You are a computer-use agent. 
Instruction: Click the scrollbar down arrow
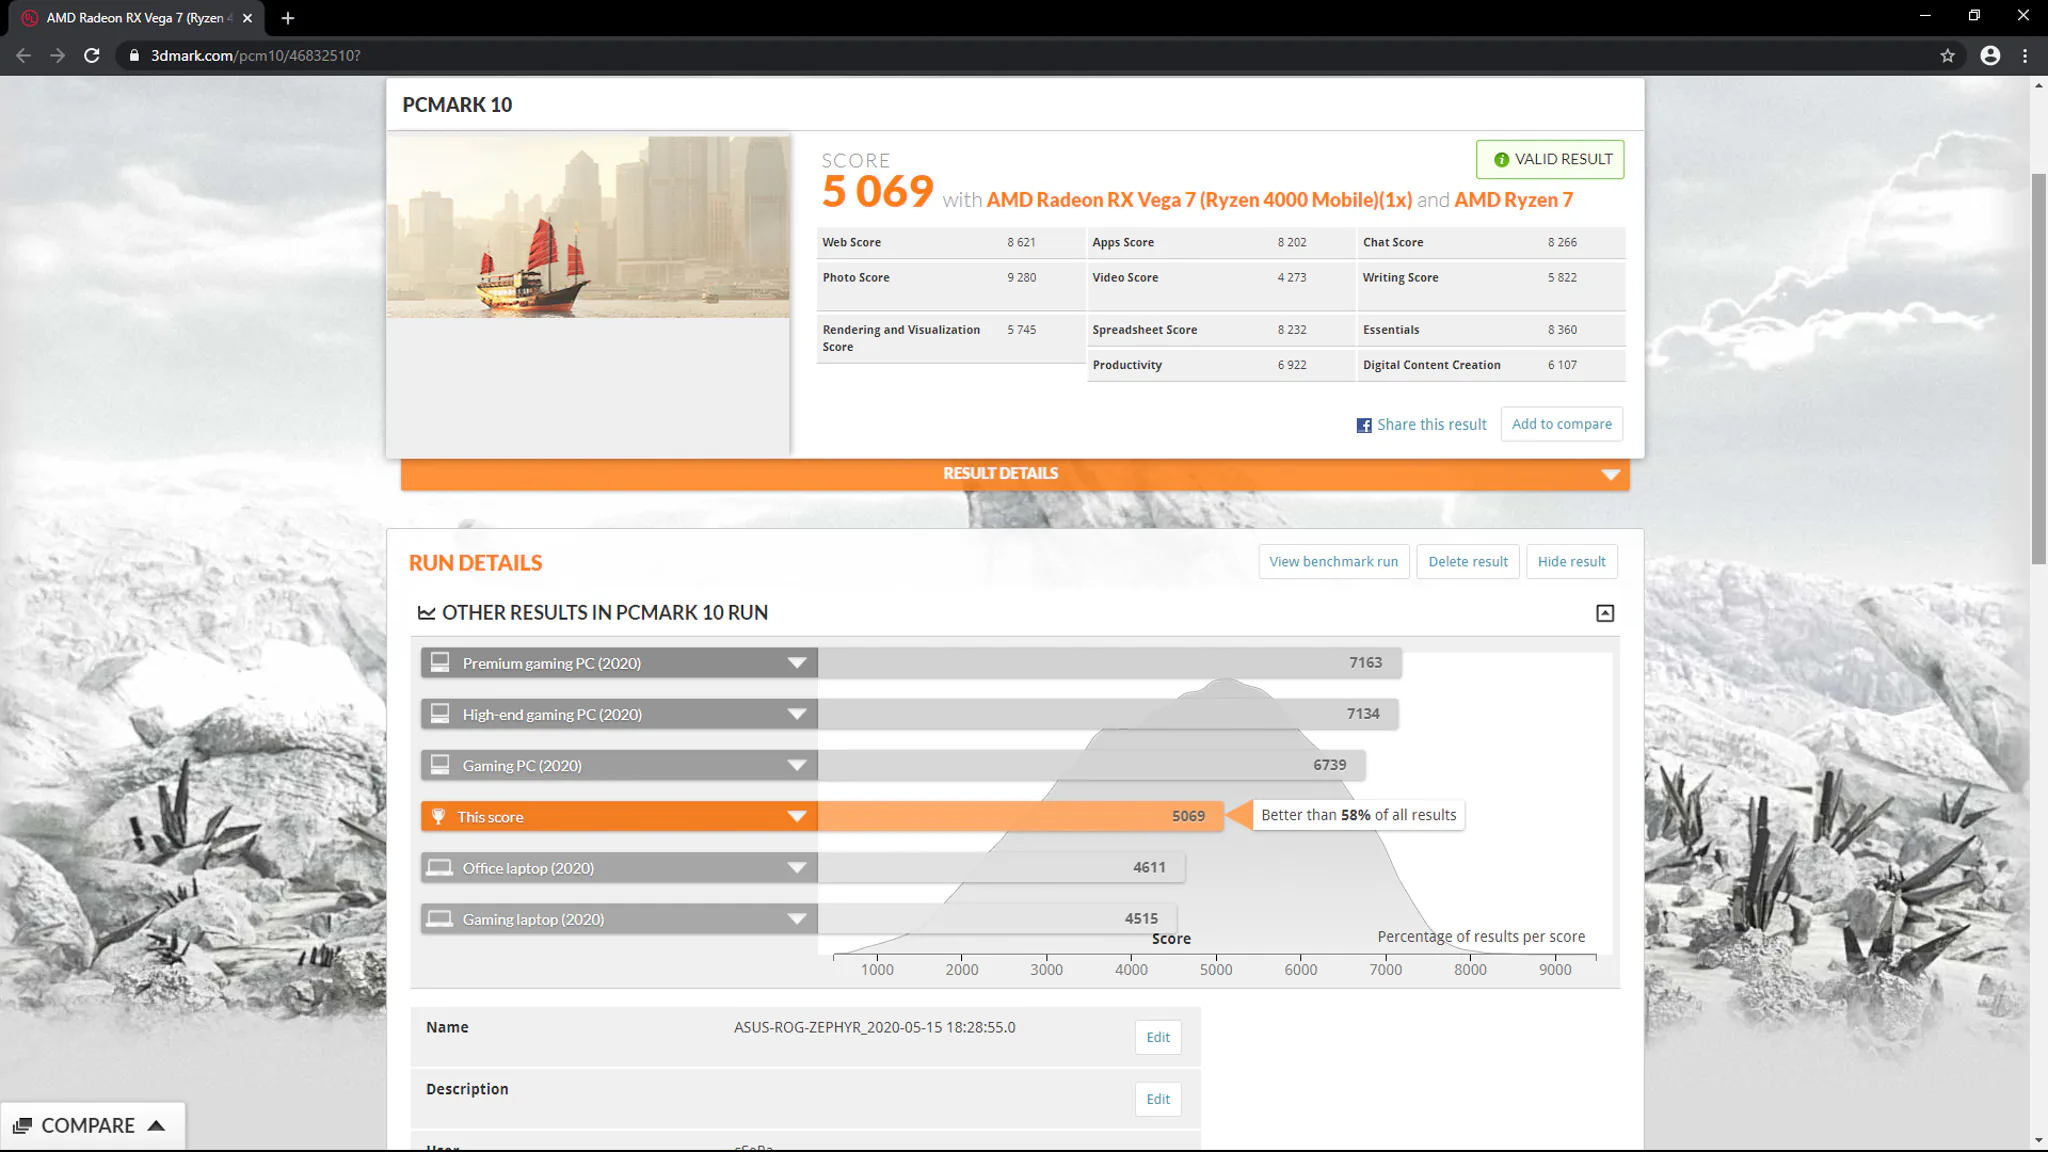coord(2038,1141)
